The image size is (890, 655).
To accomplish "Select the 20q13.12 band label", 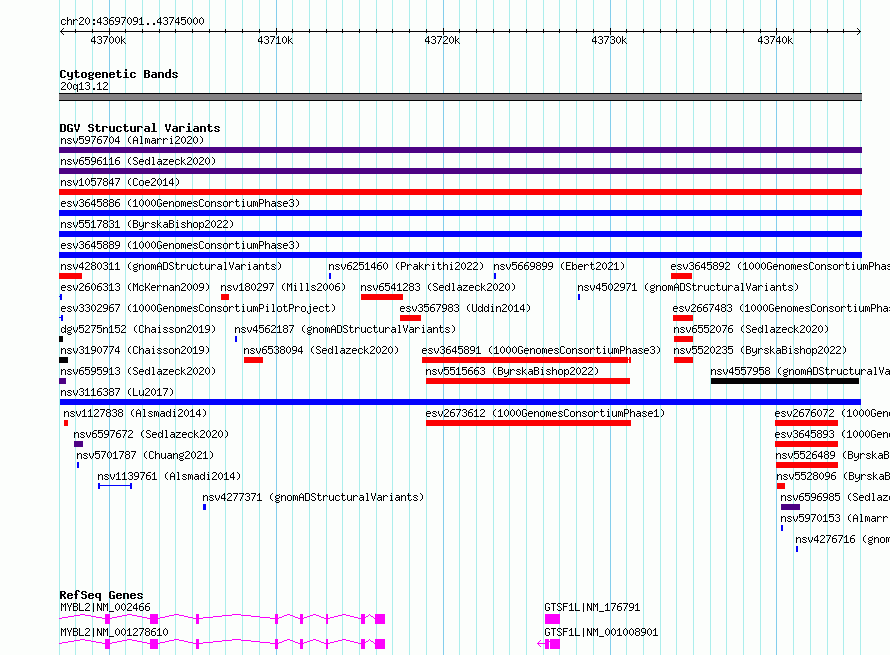I will [x=84, y=86].
